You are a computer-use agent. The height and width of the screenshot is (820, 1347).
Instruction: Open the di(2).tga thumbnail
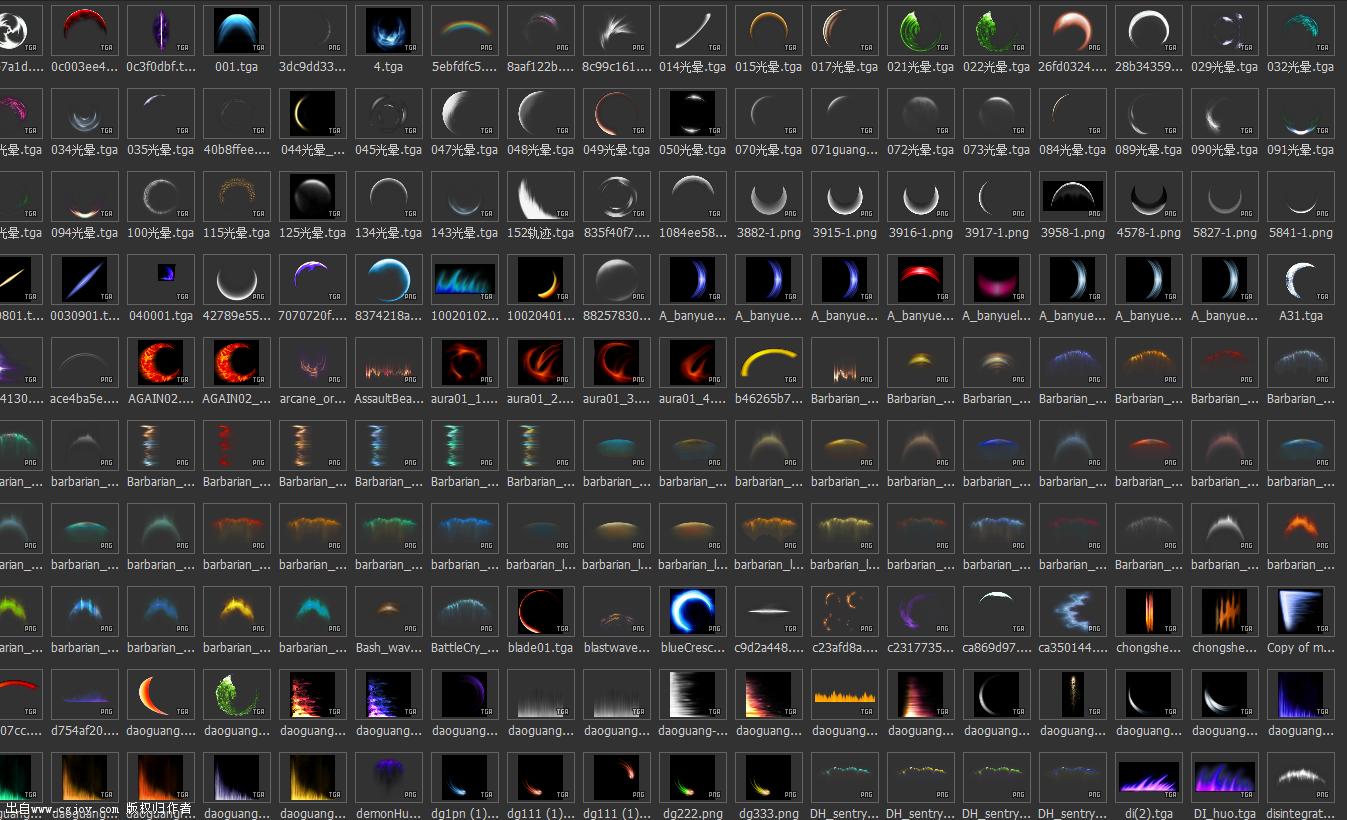pos(1149,777)
